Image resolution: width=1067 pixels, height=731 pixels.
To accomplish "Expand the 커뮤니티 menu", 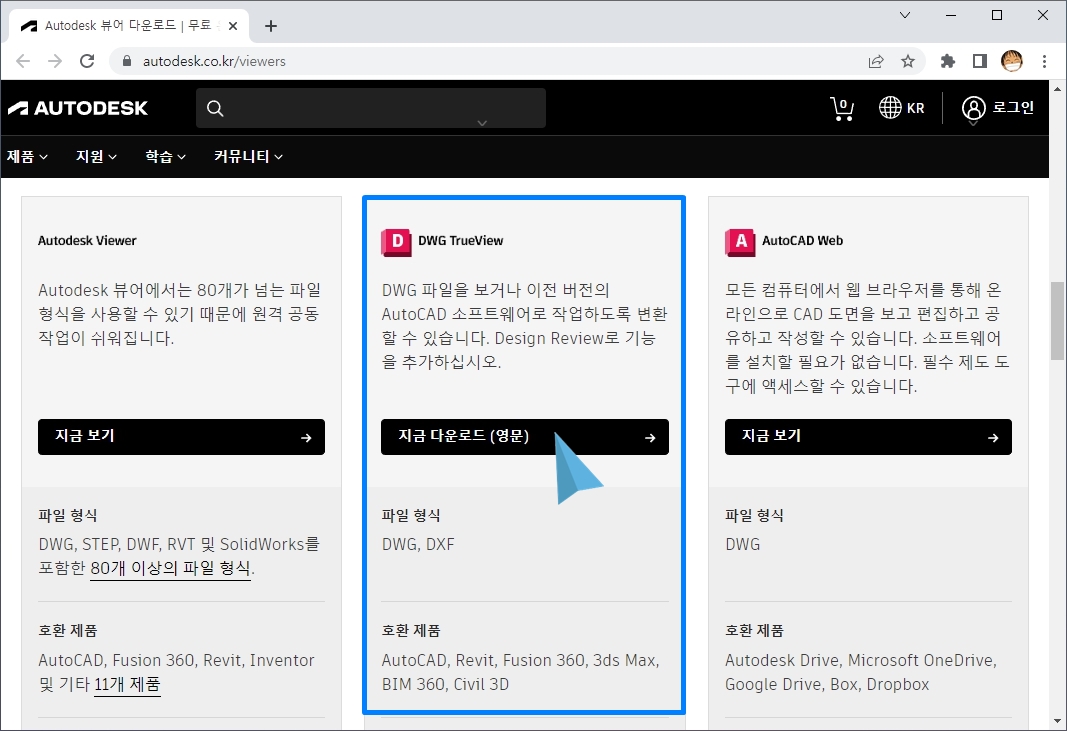I will click(x=248, y=157).
